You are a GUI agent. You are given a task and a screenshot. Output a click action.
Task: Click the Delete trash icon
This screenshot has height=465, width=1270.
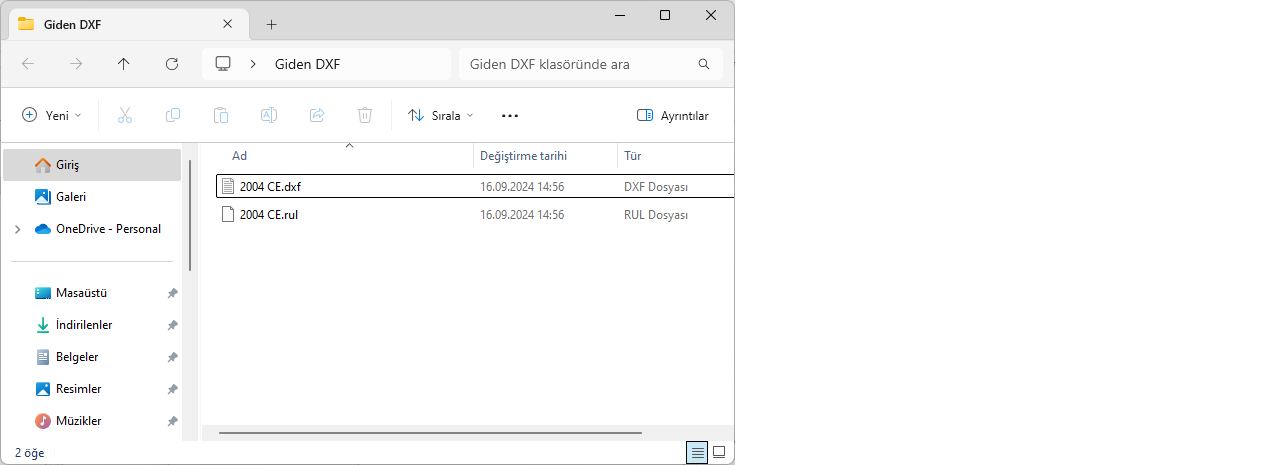coord(365,115)
